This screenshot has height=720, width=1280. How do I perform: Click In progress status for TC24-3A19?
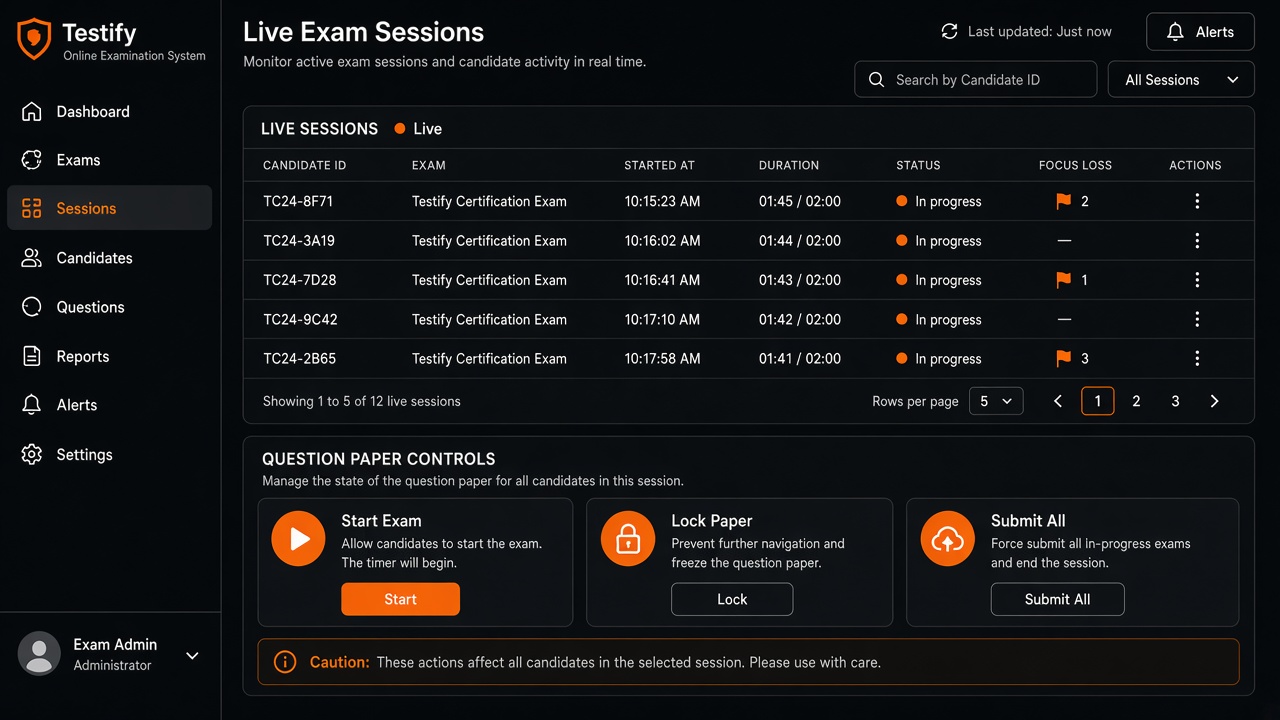(x=939, y=241)
